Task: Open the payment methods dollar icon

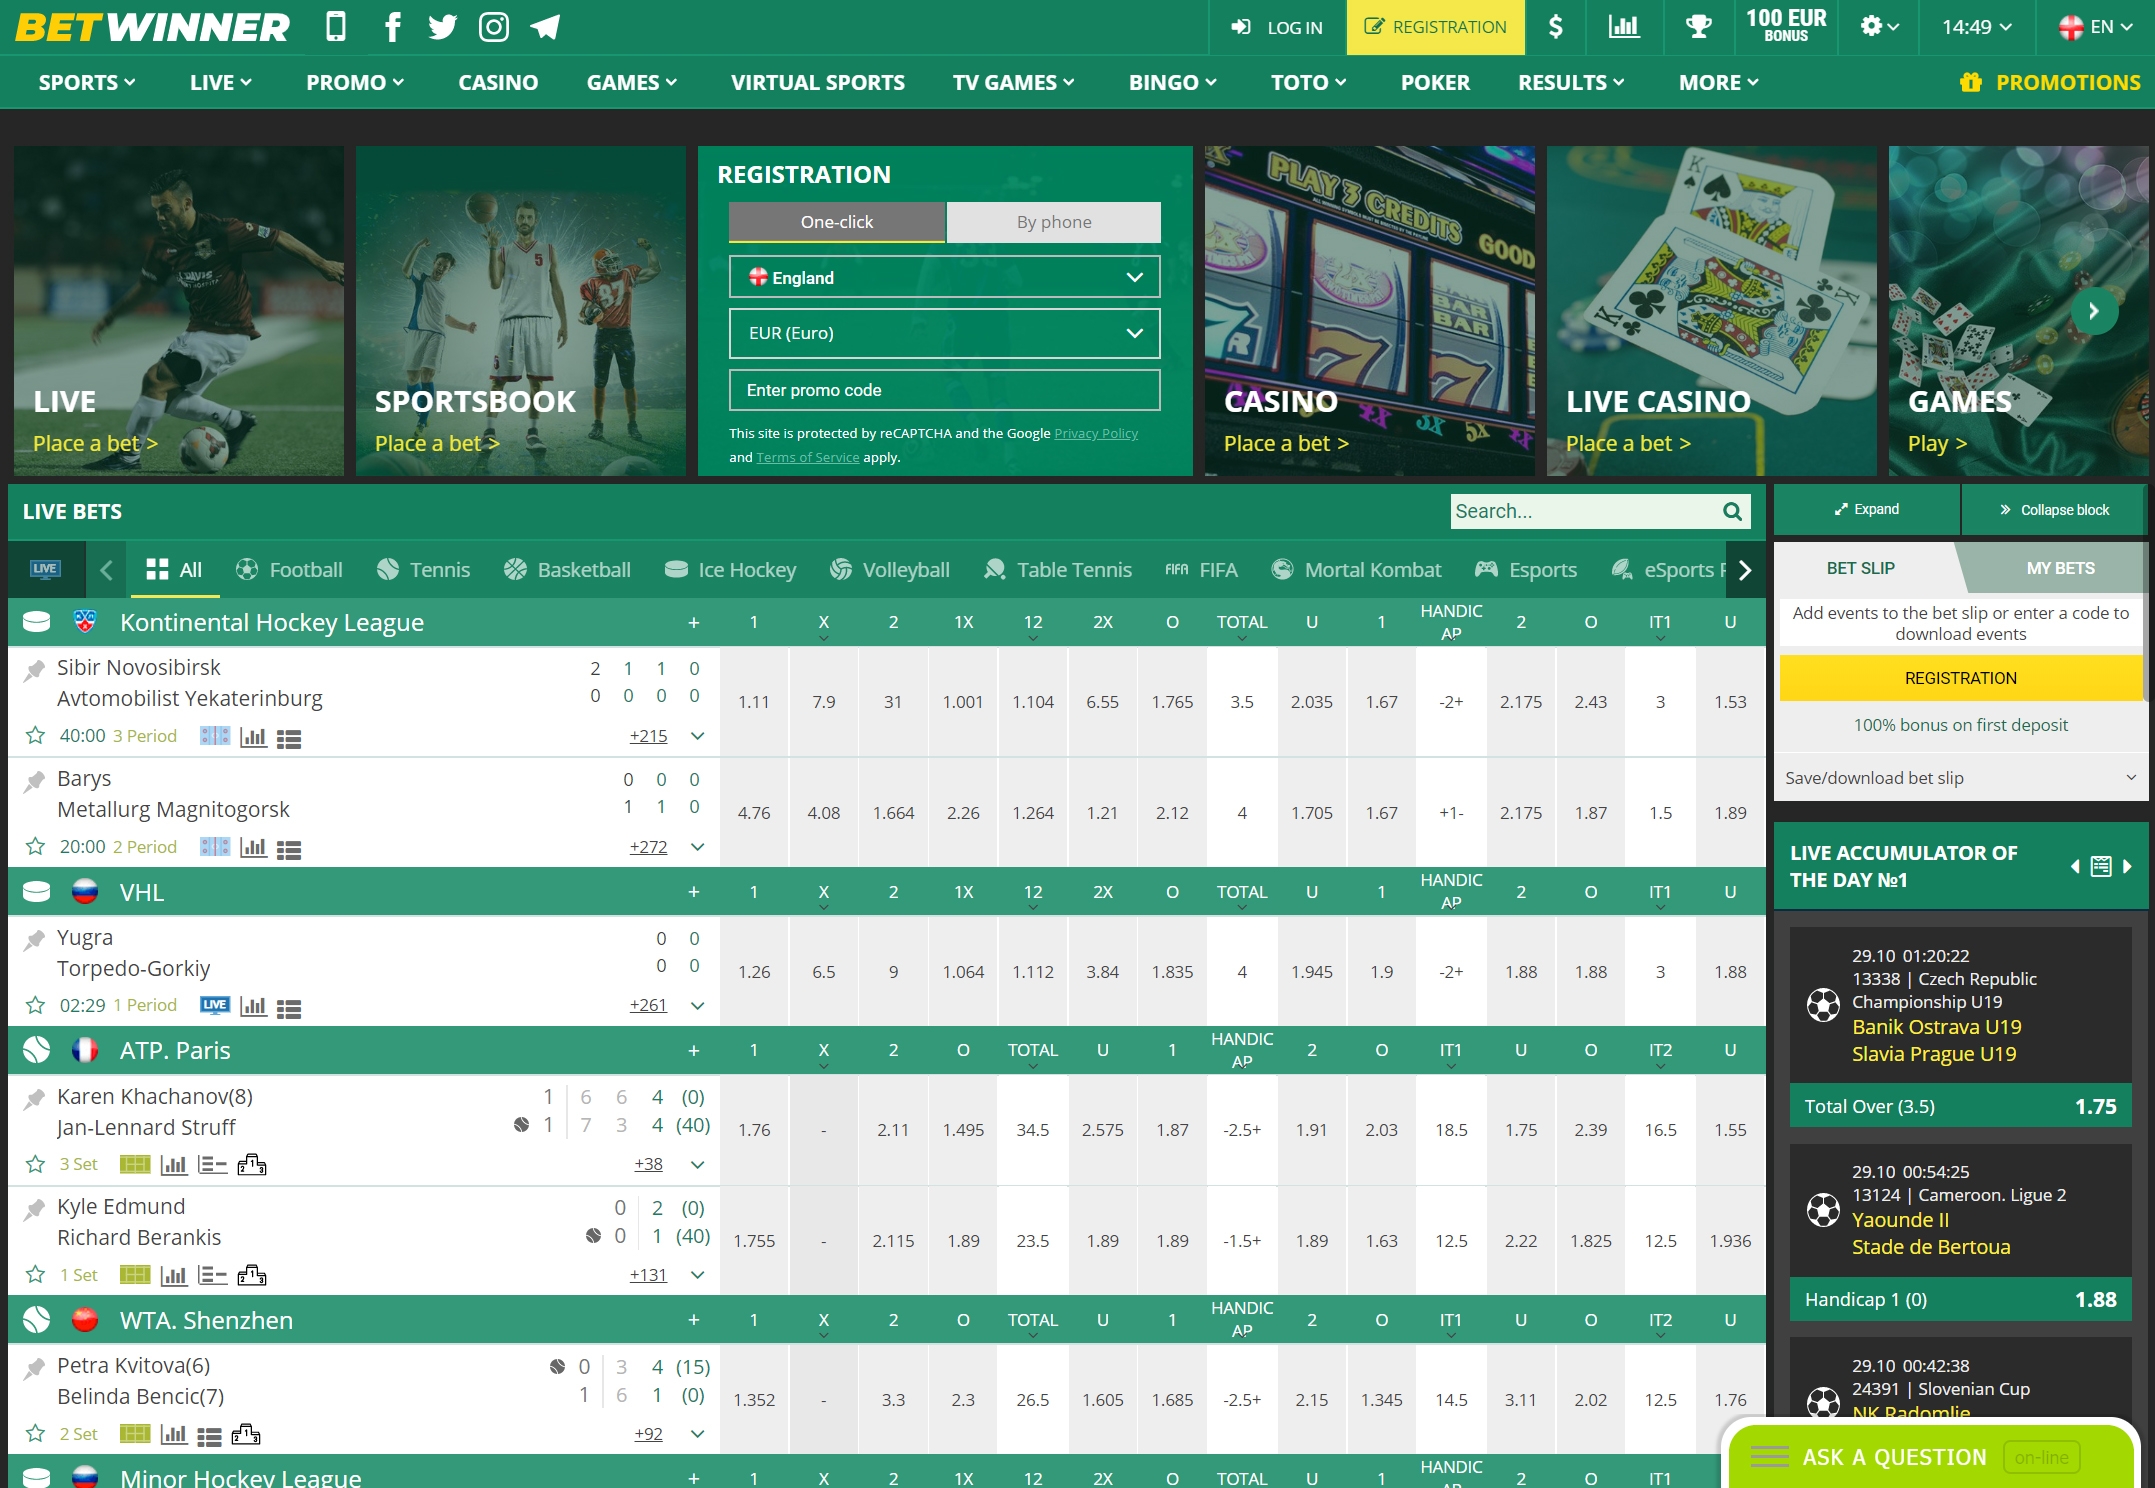Action: coord(1556,27)
